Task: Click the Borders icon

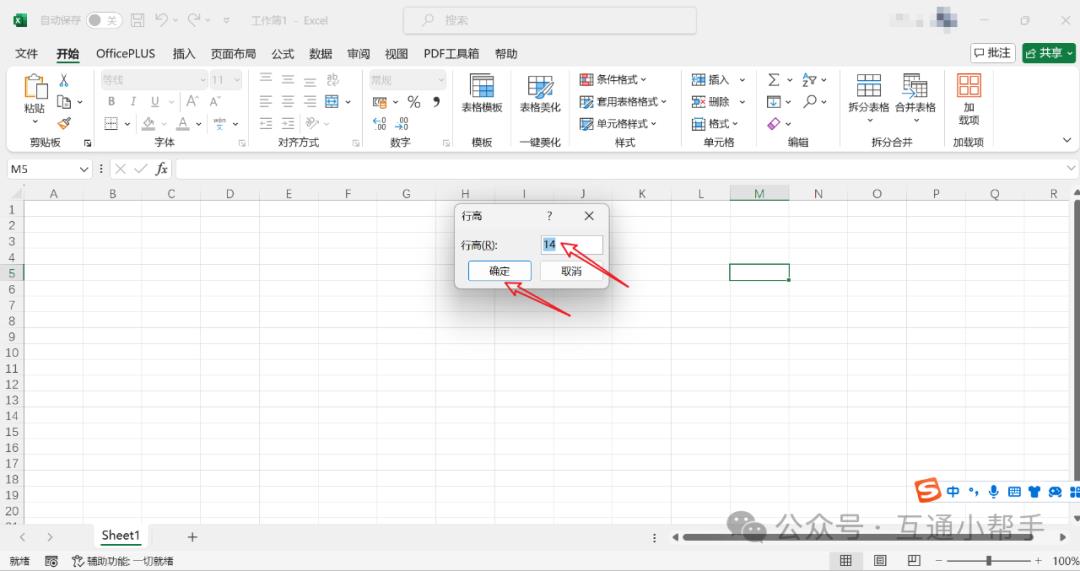Action: 111,123
